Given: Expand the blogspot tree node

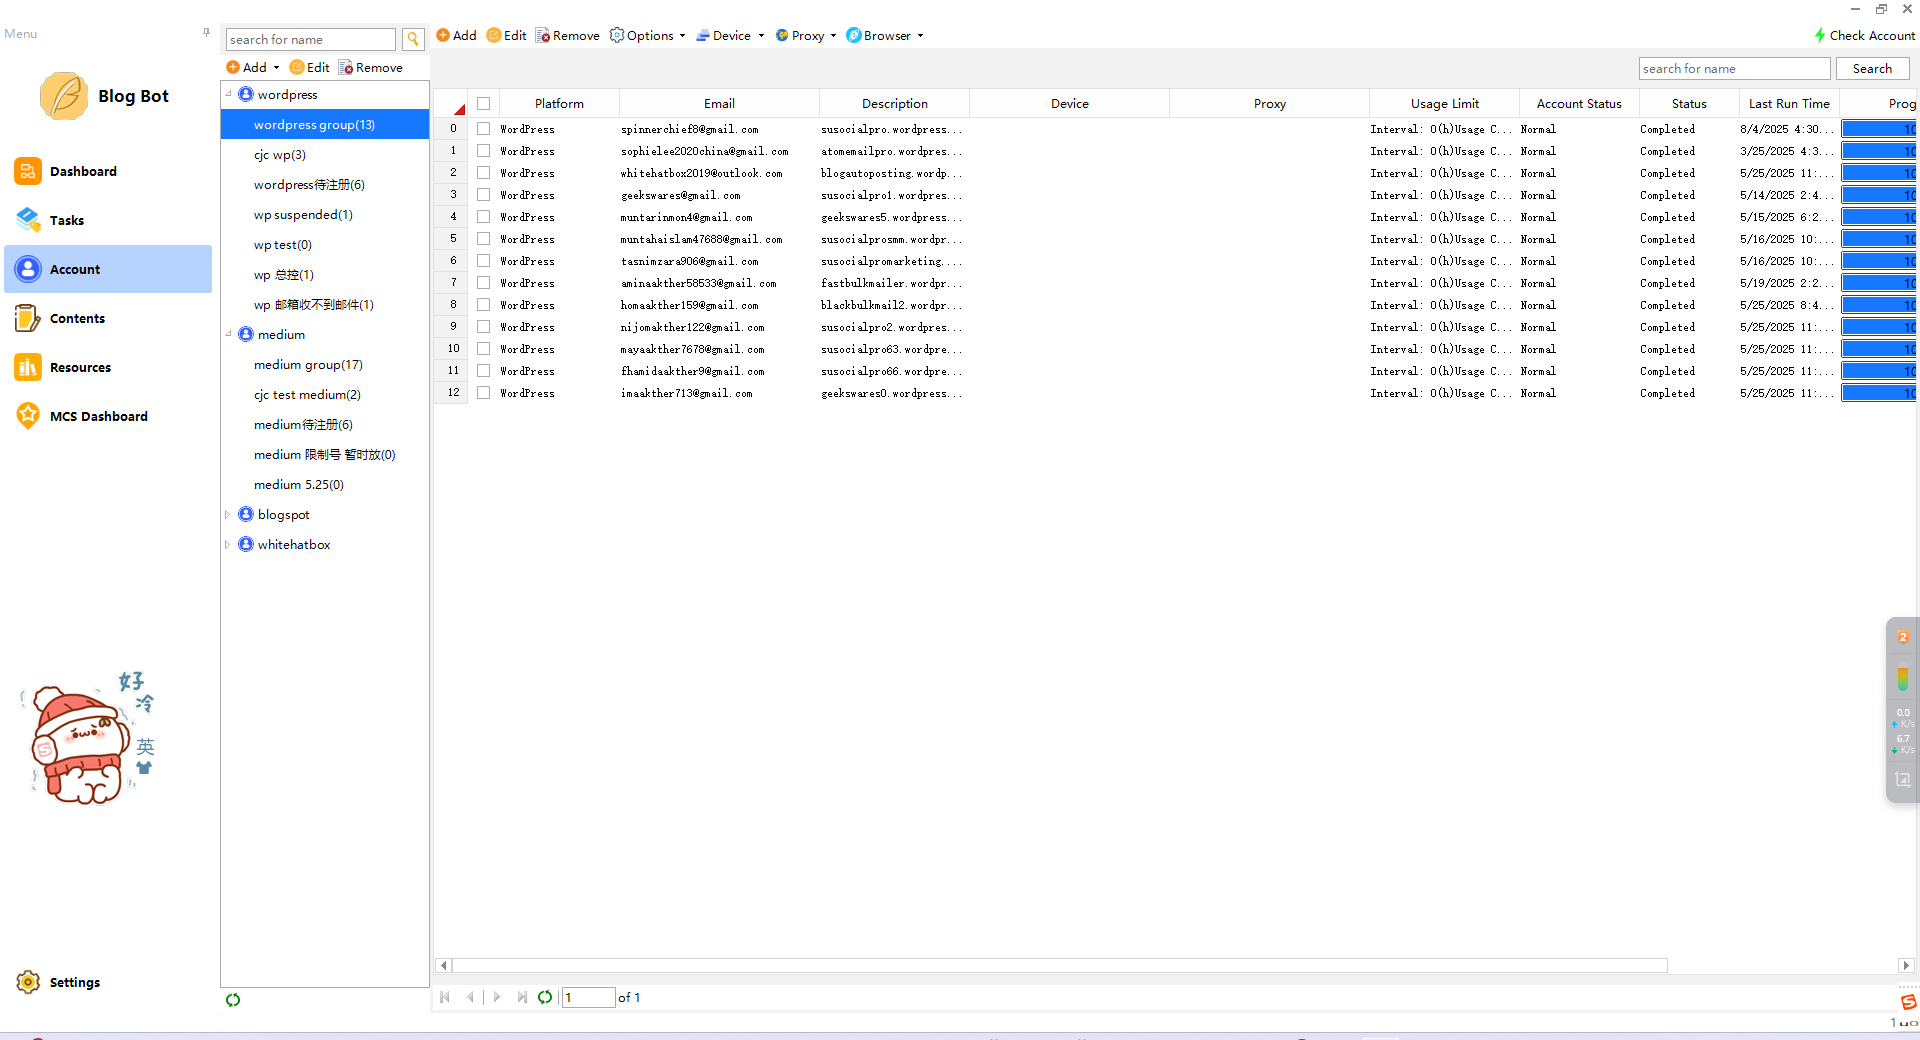Looking at the screenshot, I should coord(228,515).
